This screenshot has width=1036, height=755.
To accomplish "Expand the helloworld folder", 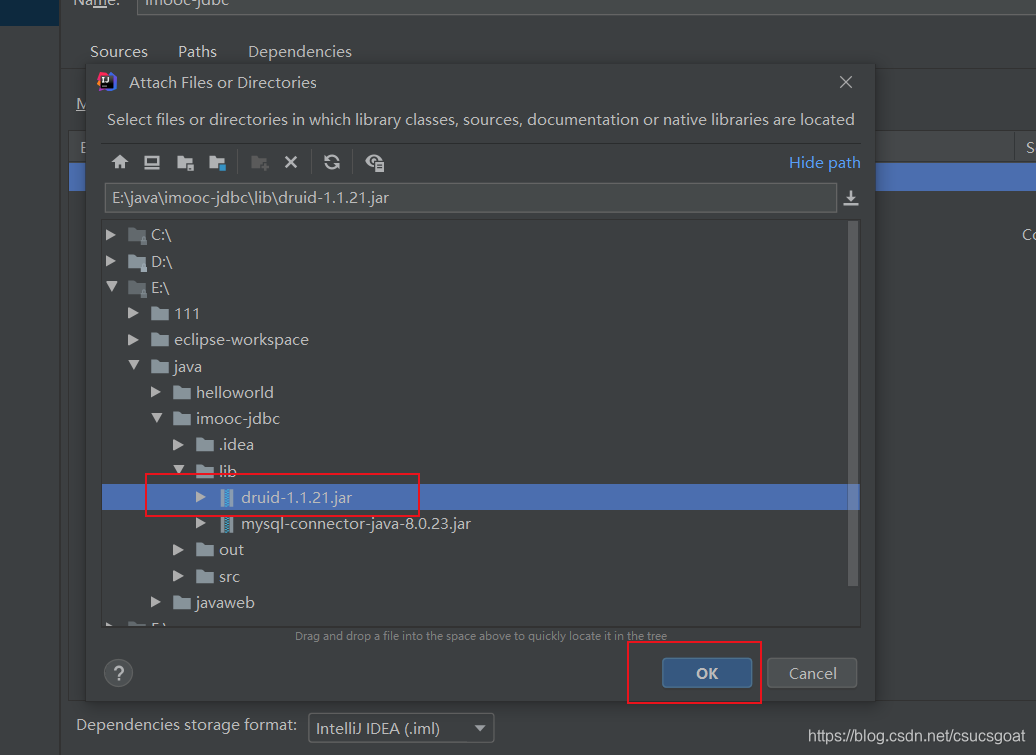I will tap(156, 392).
